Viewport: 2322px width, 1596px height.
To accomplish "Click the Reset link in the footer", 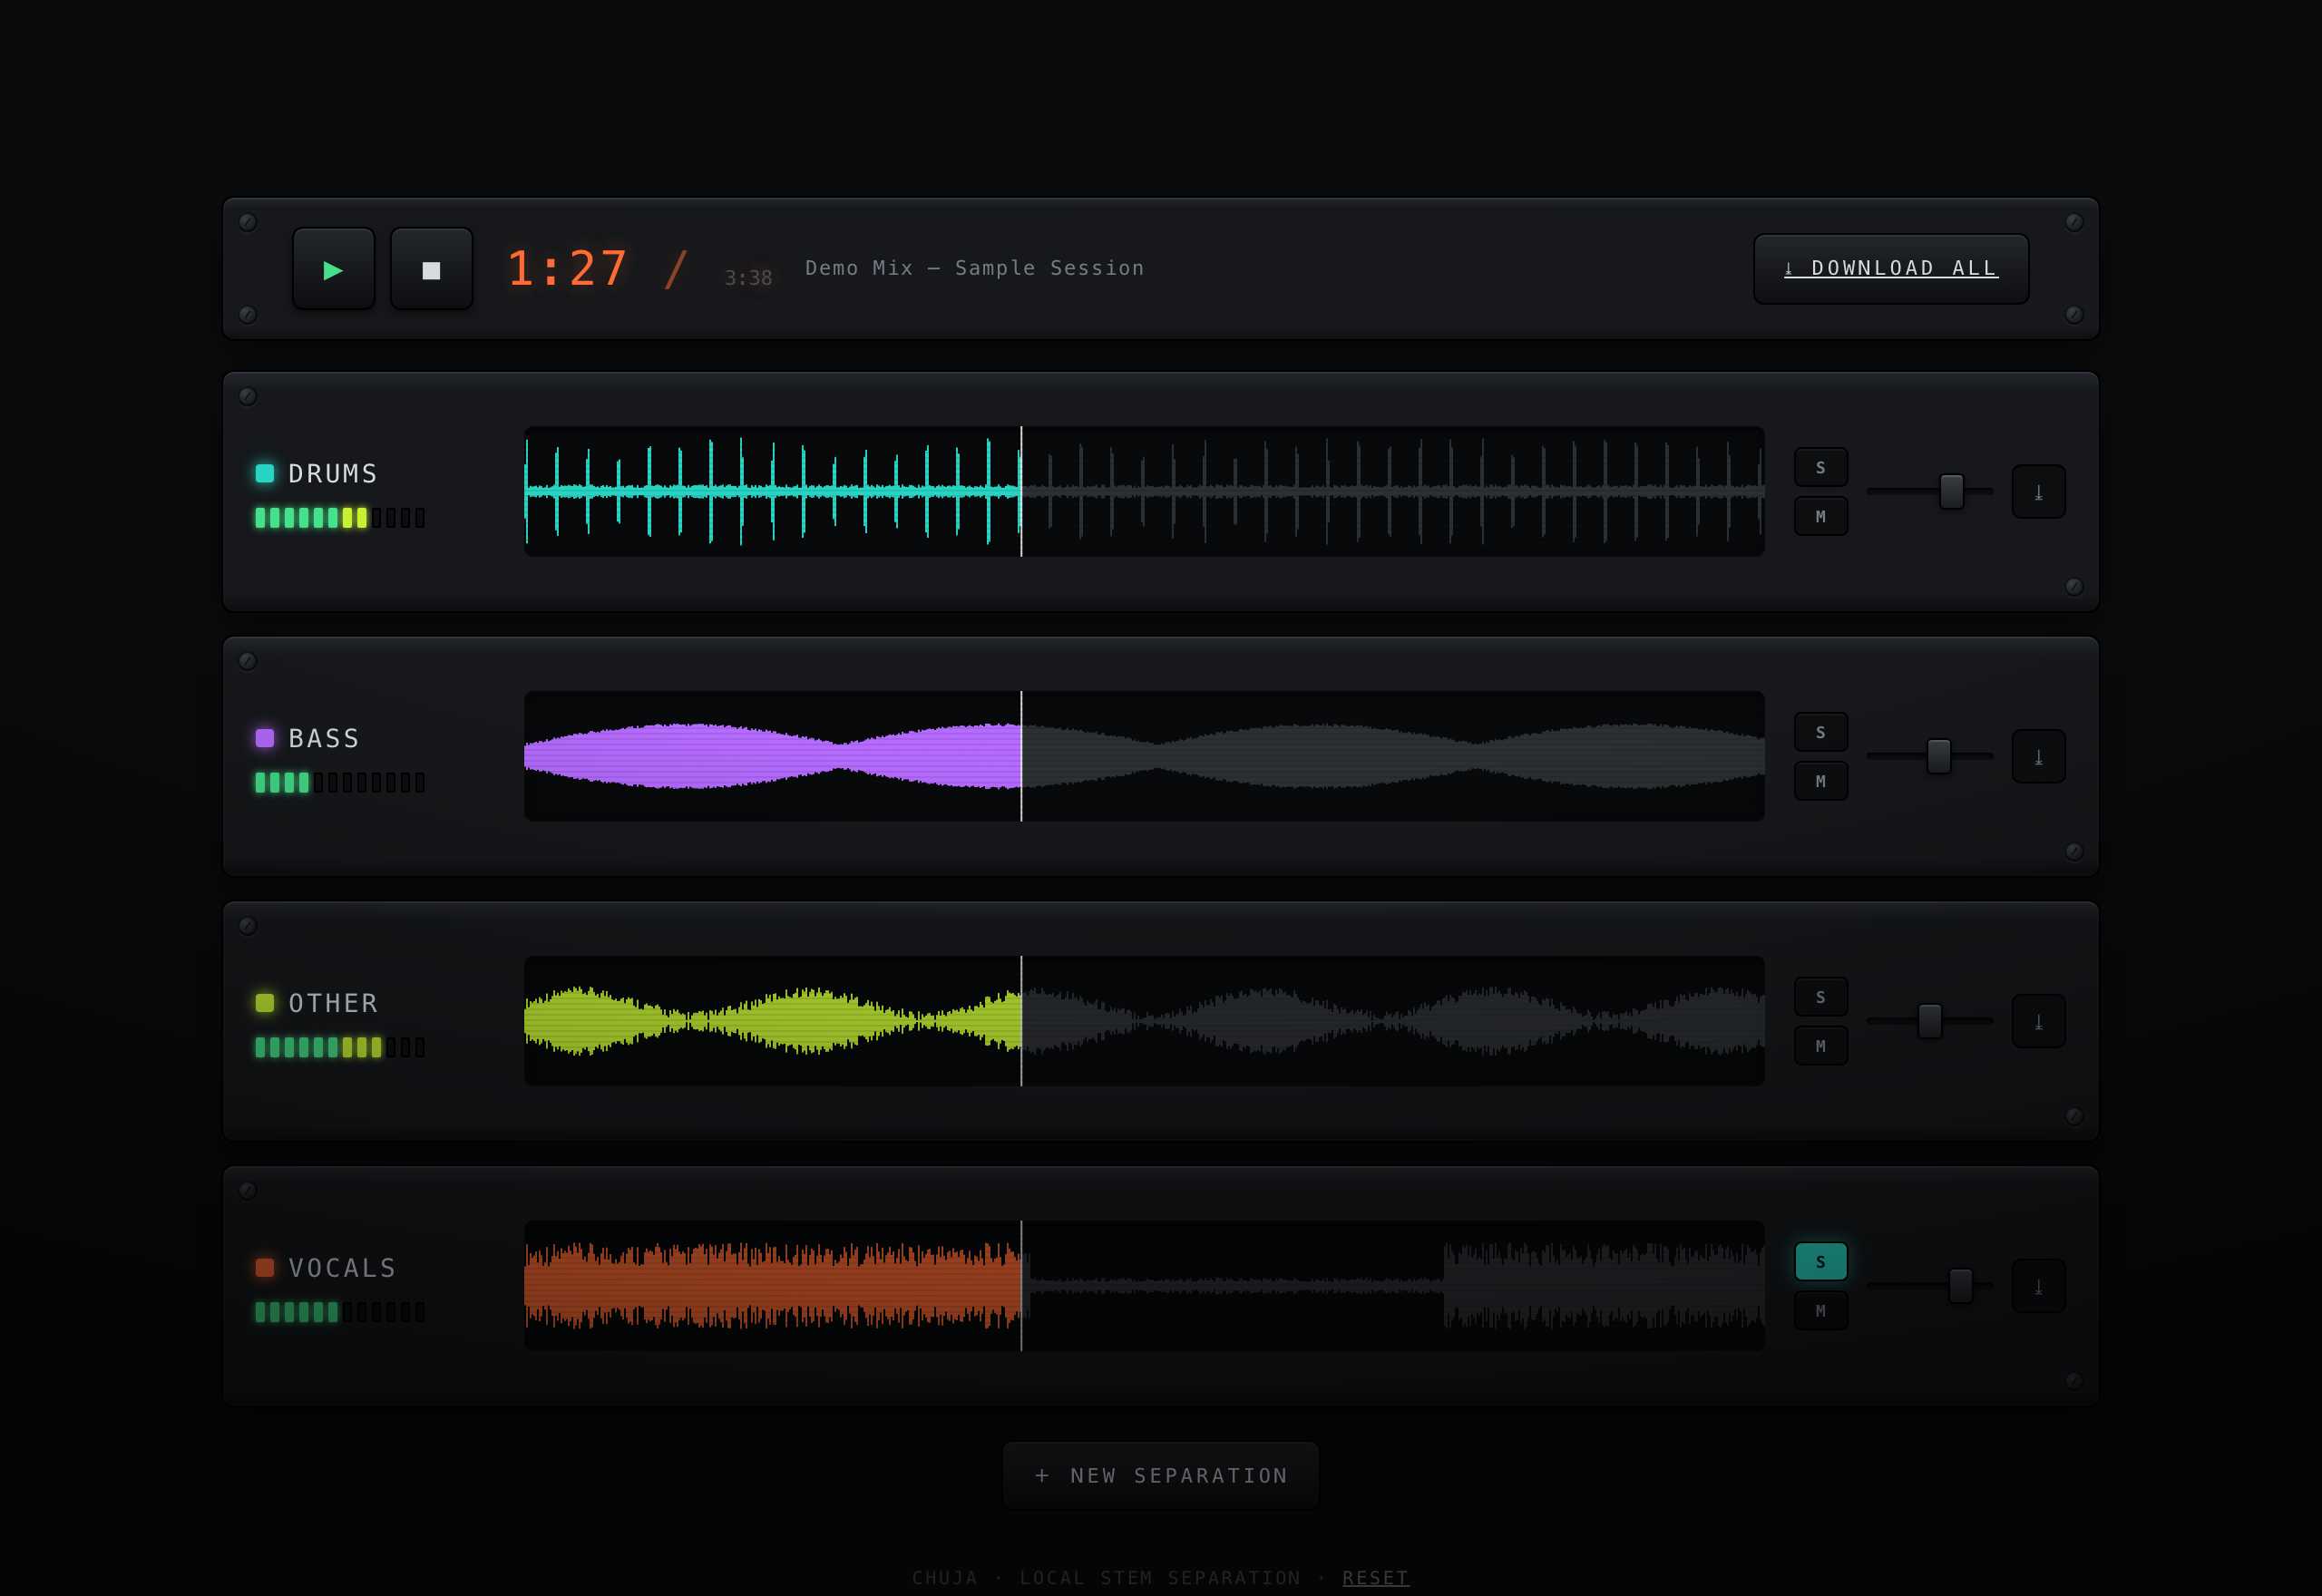I will [x=1375, y=1578].
